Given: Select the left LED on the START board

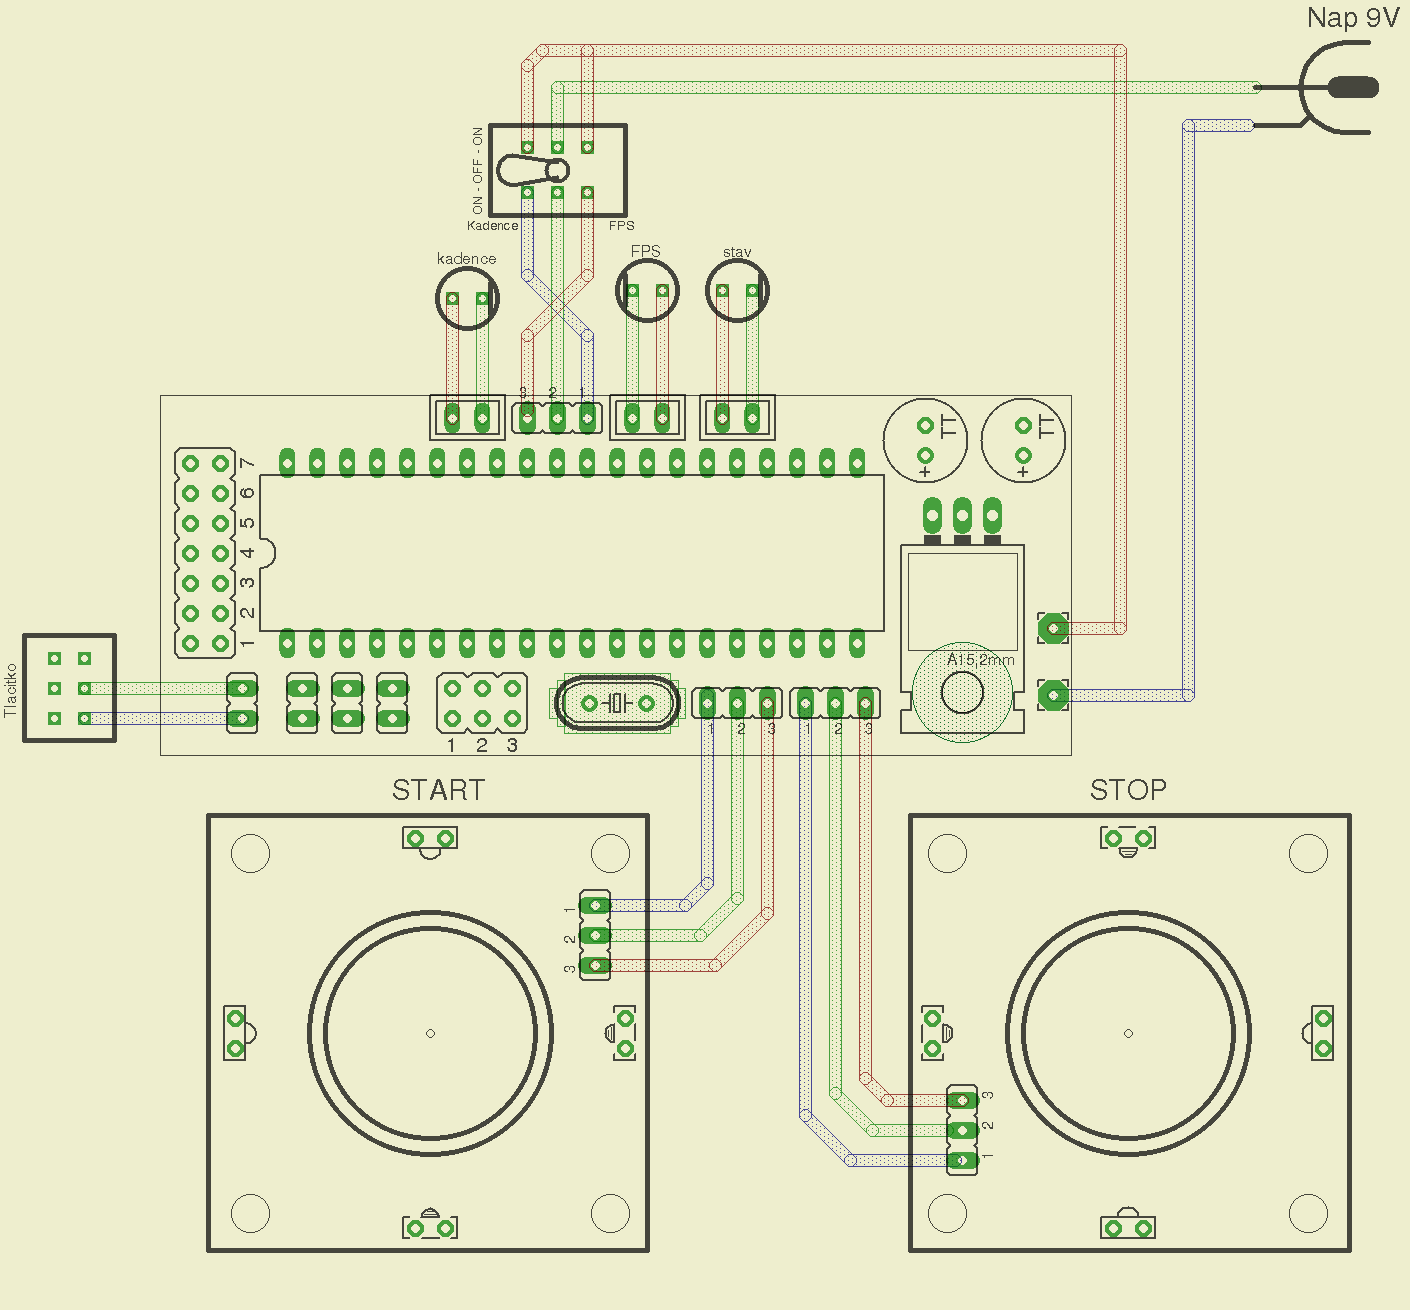Looking at the screenshot, I should point(238,1033).
